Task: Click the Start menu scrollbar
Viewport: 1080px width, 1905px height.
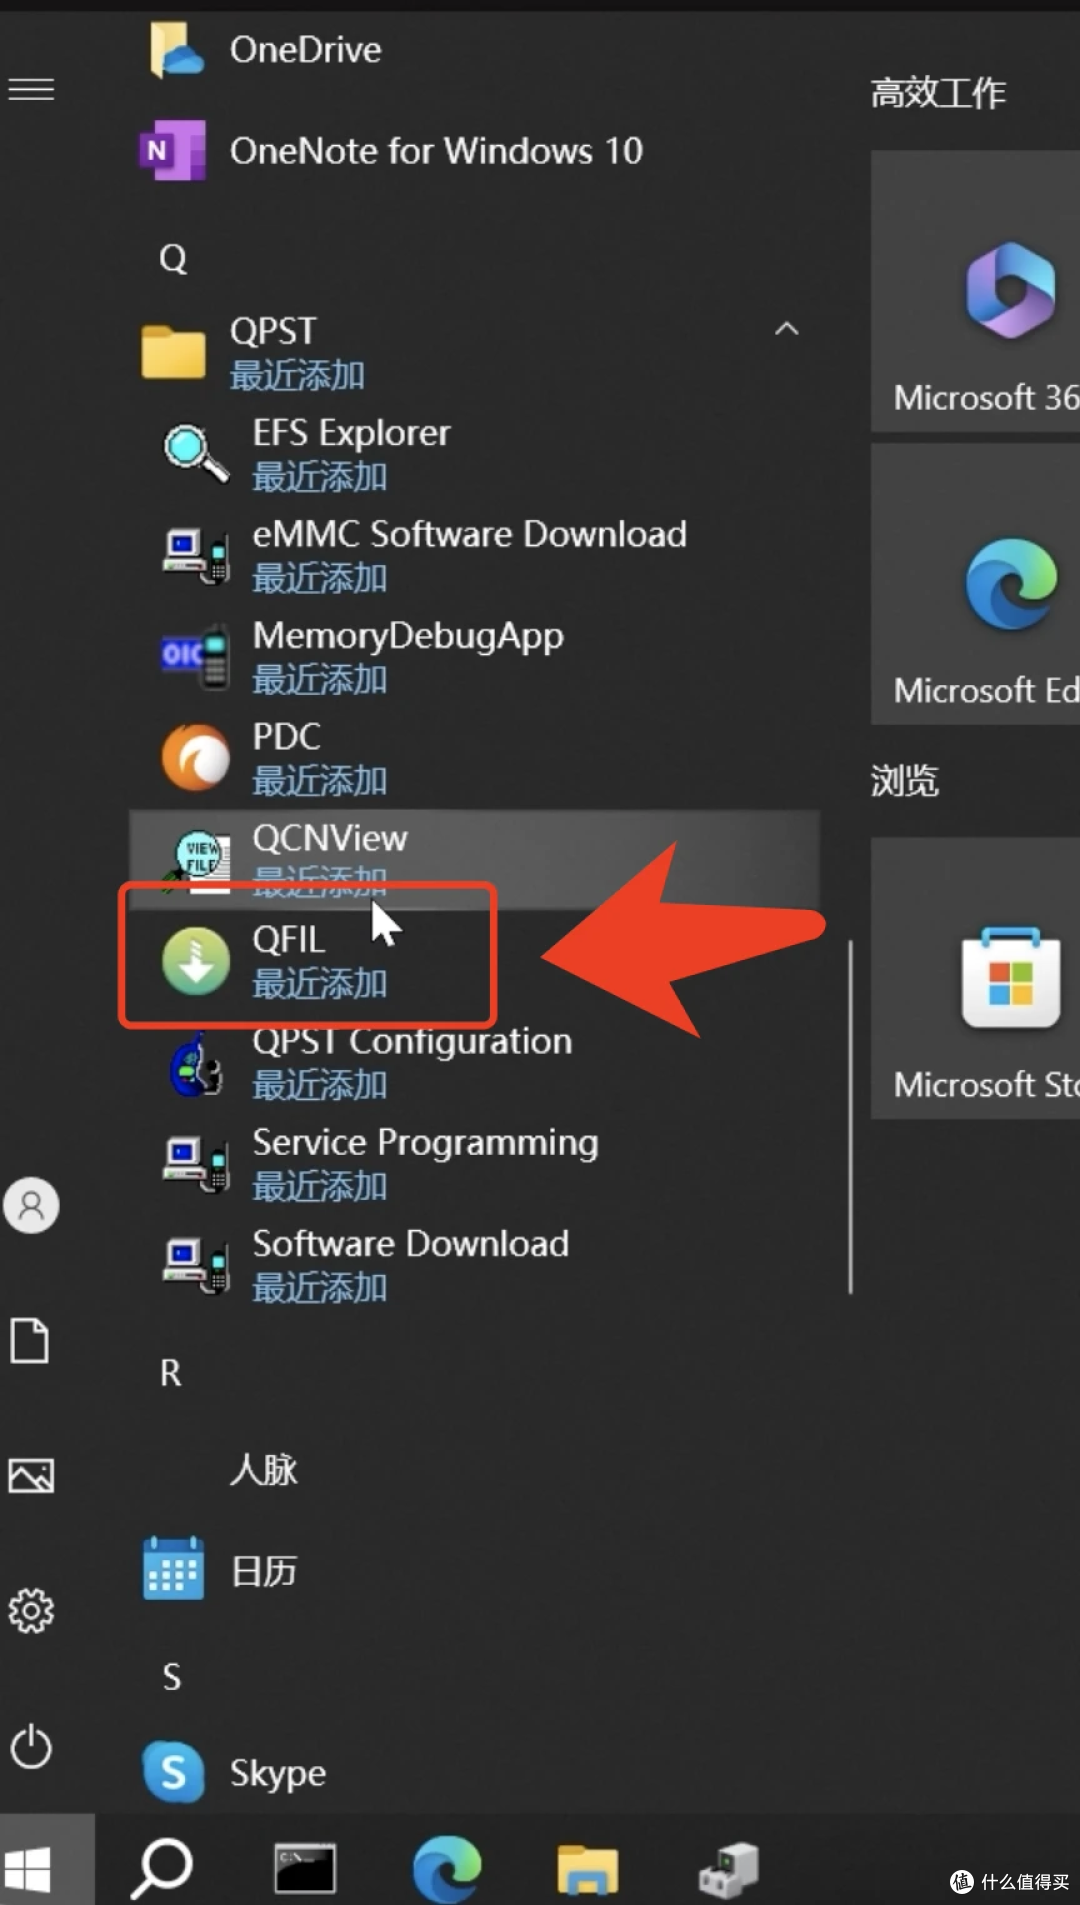Action: (850, 1115)
